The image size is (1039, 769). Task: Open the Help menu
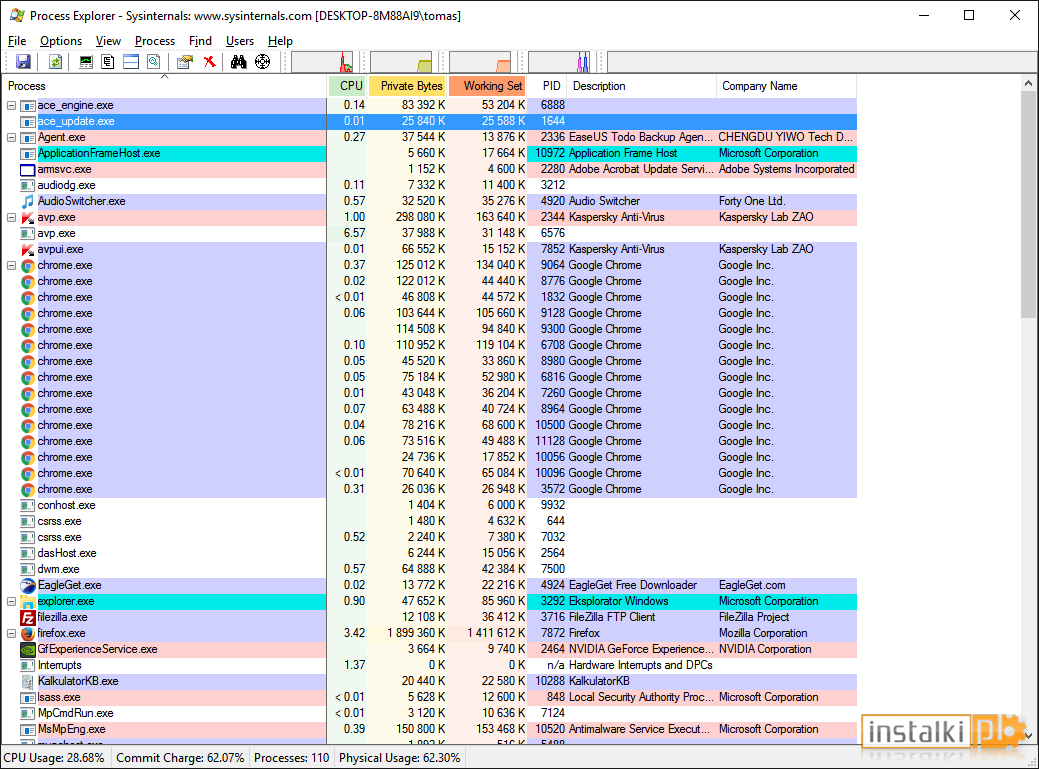(x=280, y=41)
